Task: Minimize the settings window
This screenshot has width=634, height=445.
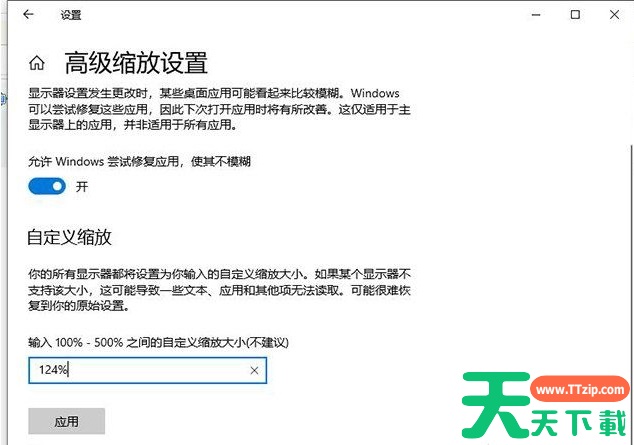Action: click(536, 15)
